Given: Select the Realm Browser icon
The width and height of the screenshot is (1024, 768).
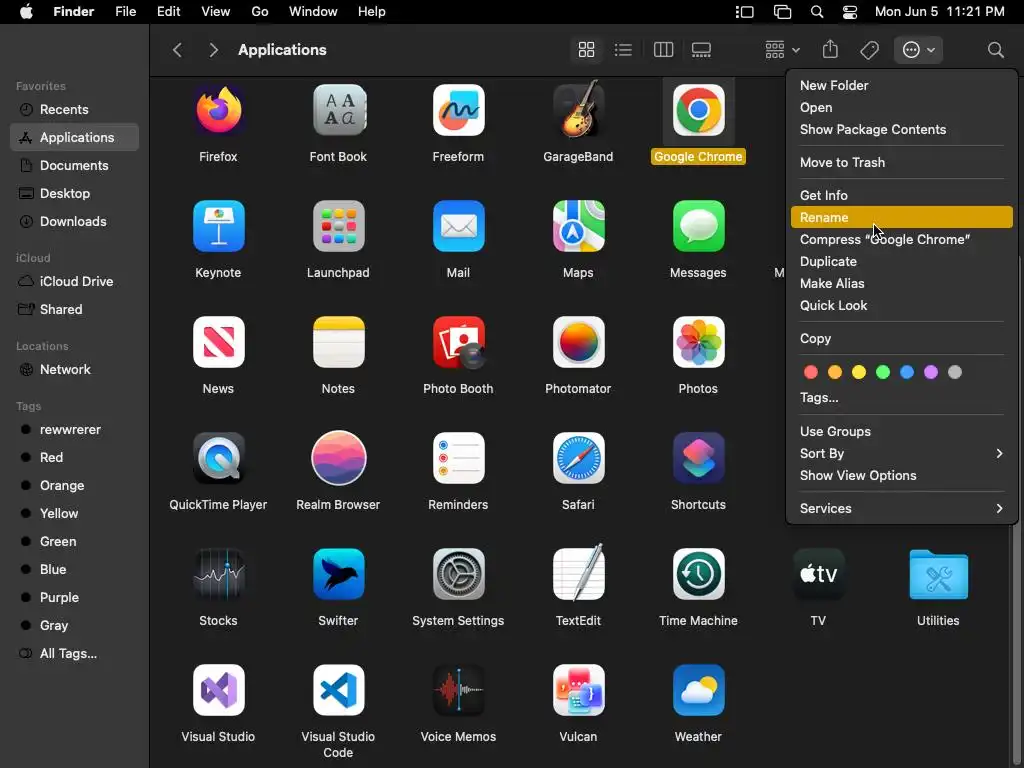Looking at the screenshot, I should point(338,458).
